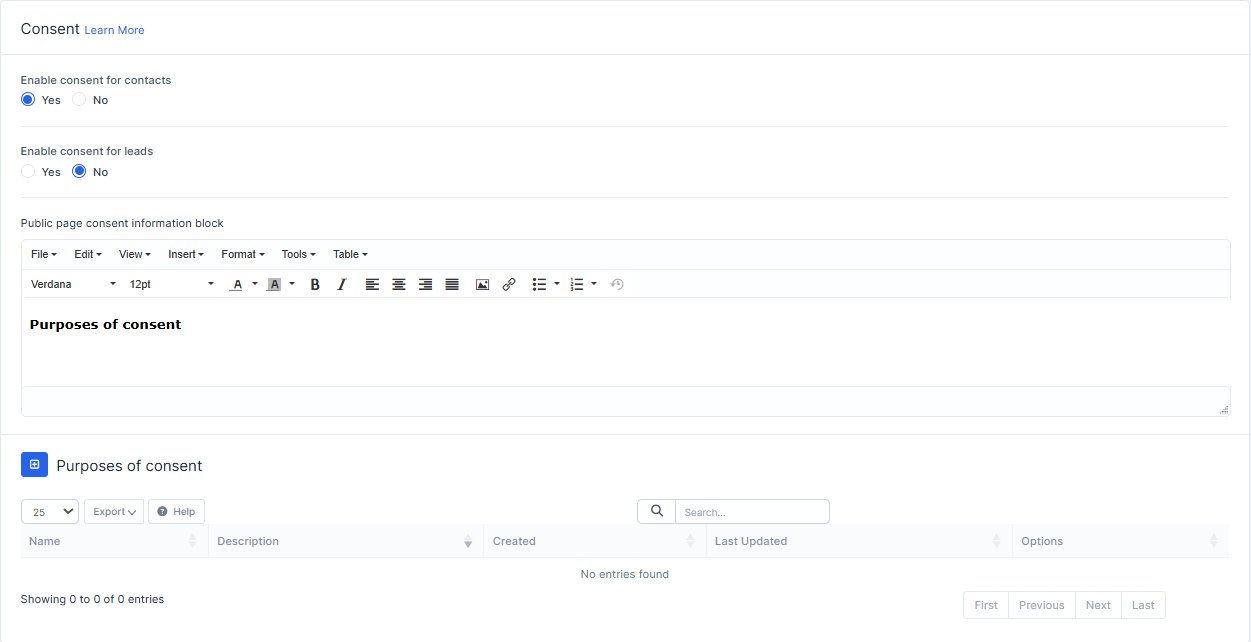
Task: Center align text in editor
Action: click(x=399, y=285)
